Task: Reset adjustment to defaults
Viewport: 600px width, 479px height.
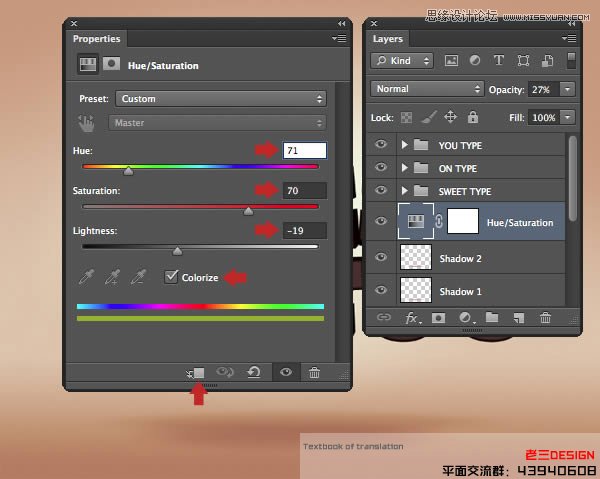Action: [x=254, y=372]
